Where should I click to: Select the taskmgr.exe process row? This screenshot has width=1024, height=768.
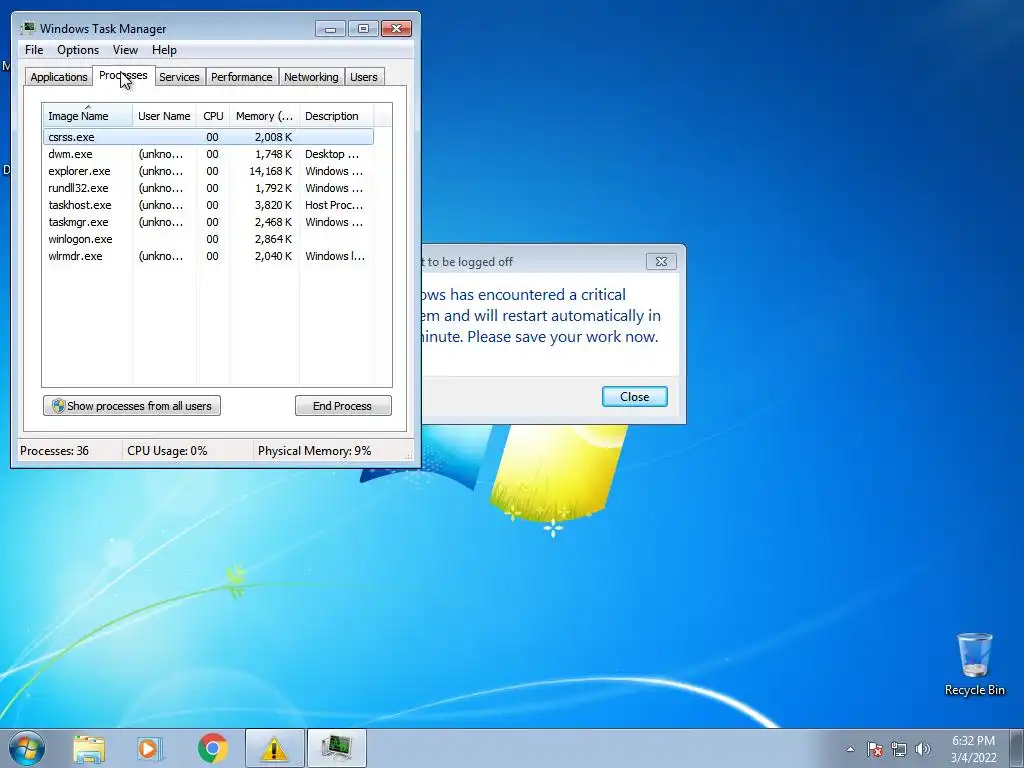(208, 222)
